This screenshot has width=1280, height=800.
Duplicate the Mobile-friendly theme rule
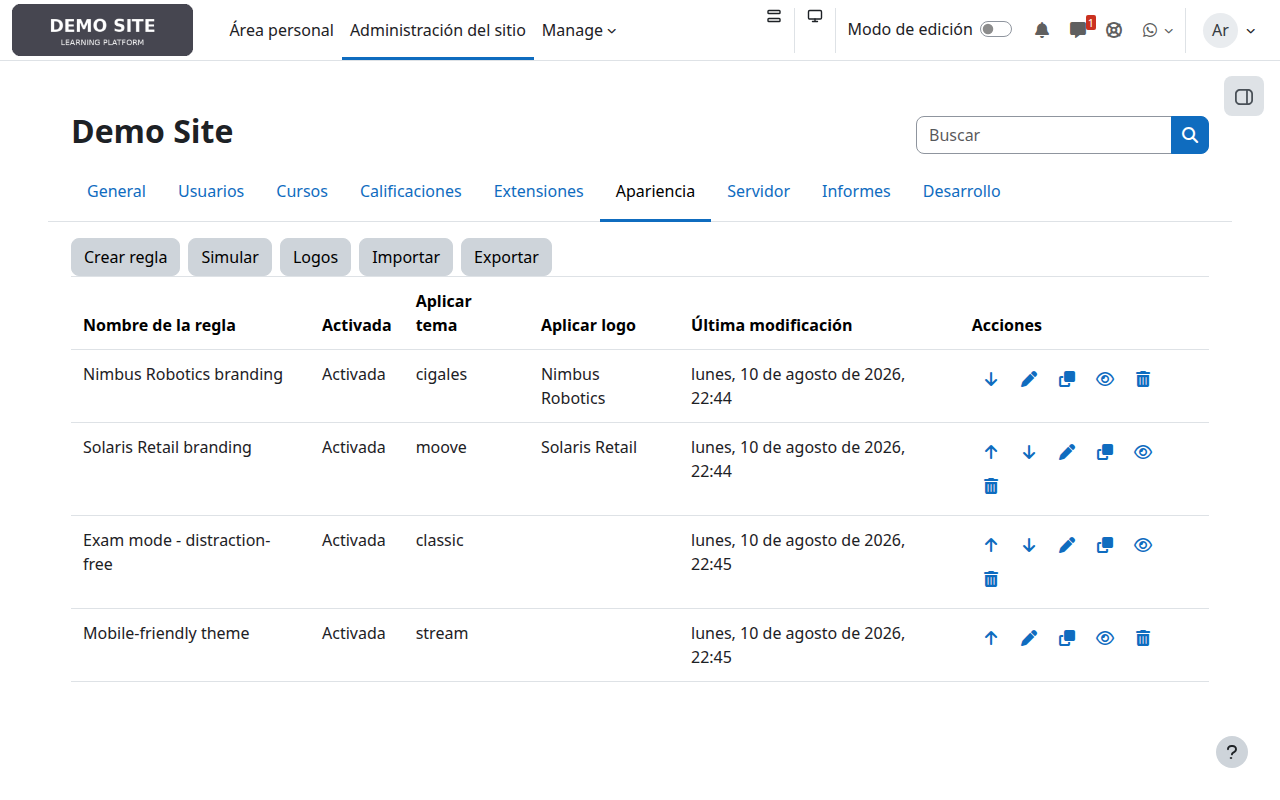1067,638
